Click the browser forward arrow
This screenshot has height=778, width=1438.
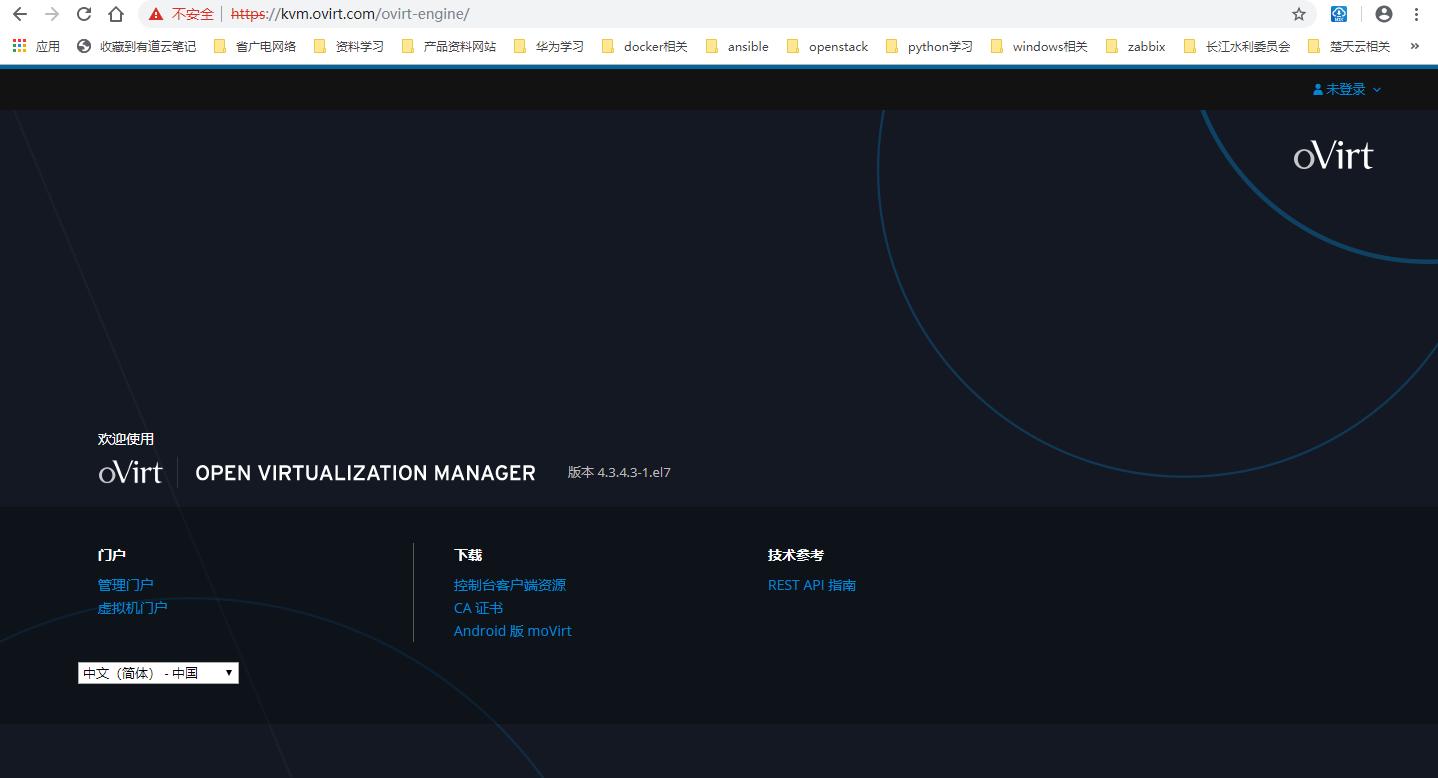pyautogui.click(x=52, y=14)
